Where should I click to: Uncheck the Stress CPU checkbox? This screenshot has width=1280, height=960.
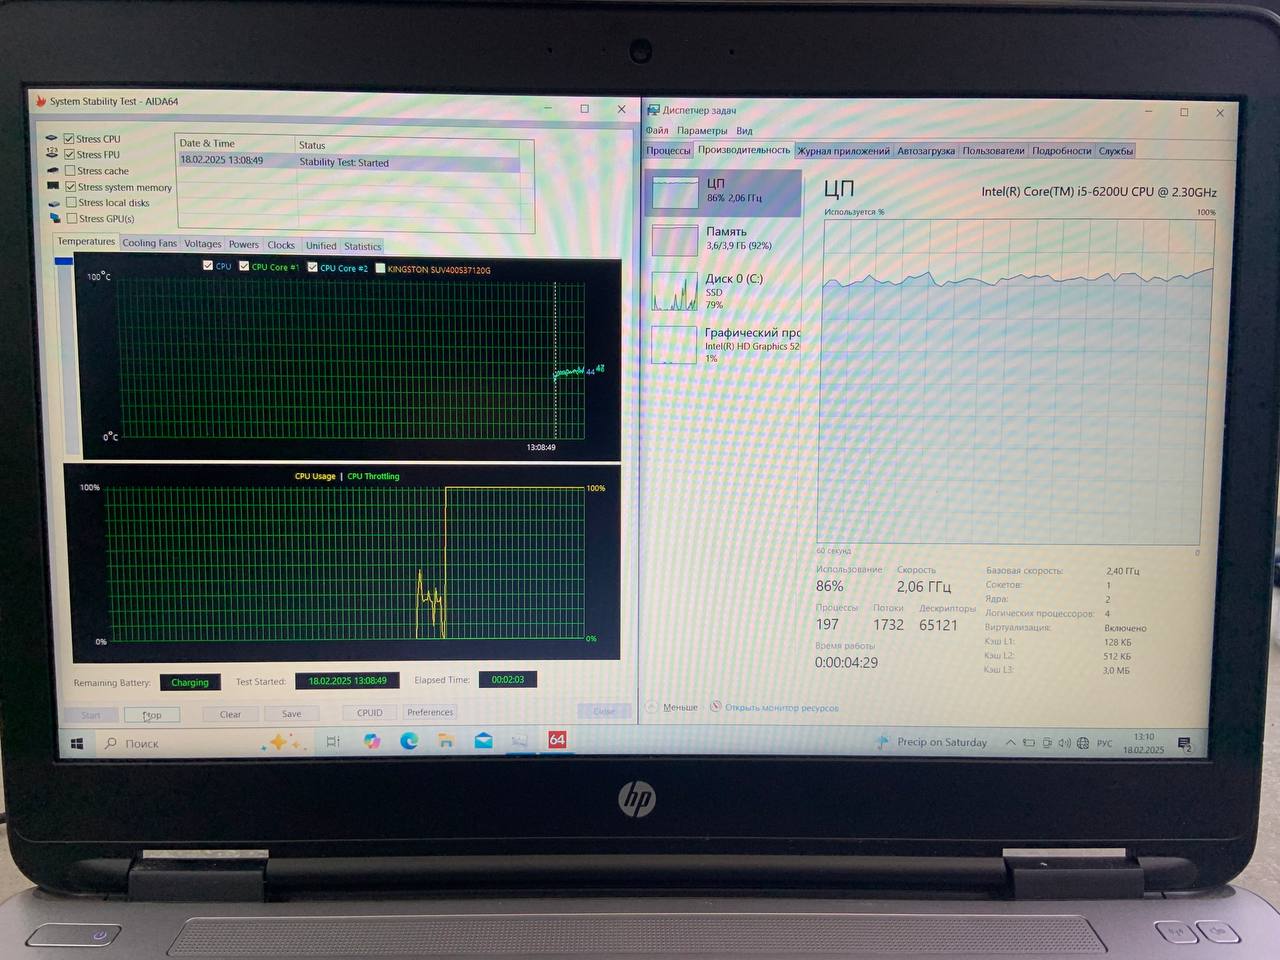pos(69,138)
